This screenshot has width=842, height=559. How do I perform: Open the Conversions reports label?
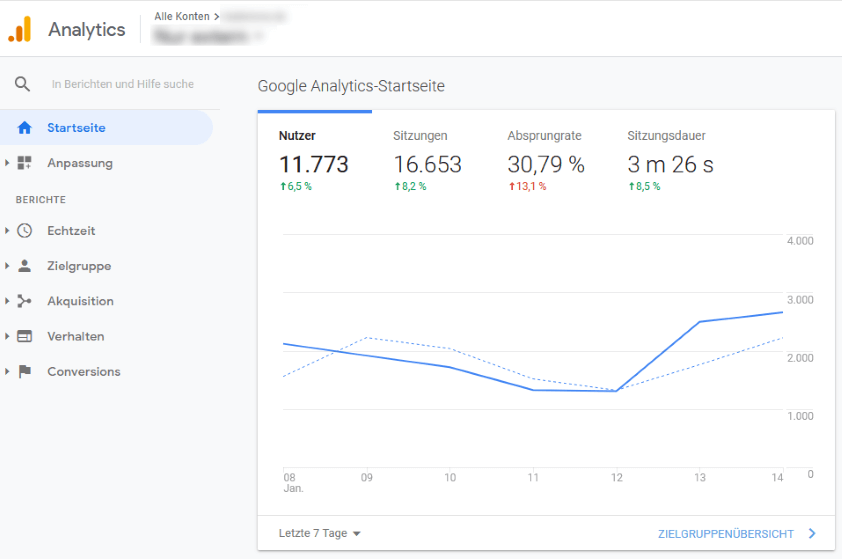click(84, 371)
